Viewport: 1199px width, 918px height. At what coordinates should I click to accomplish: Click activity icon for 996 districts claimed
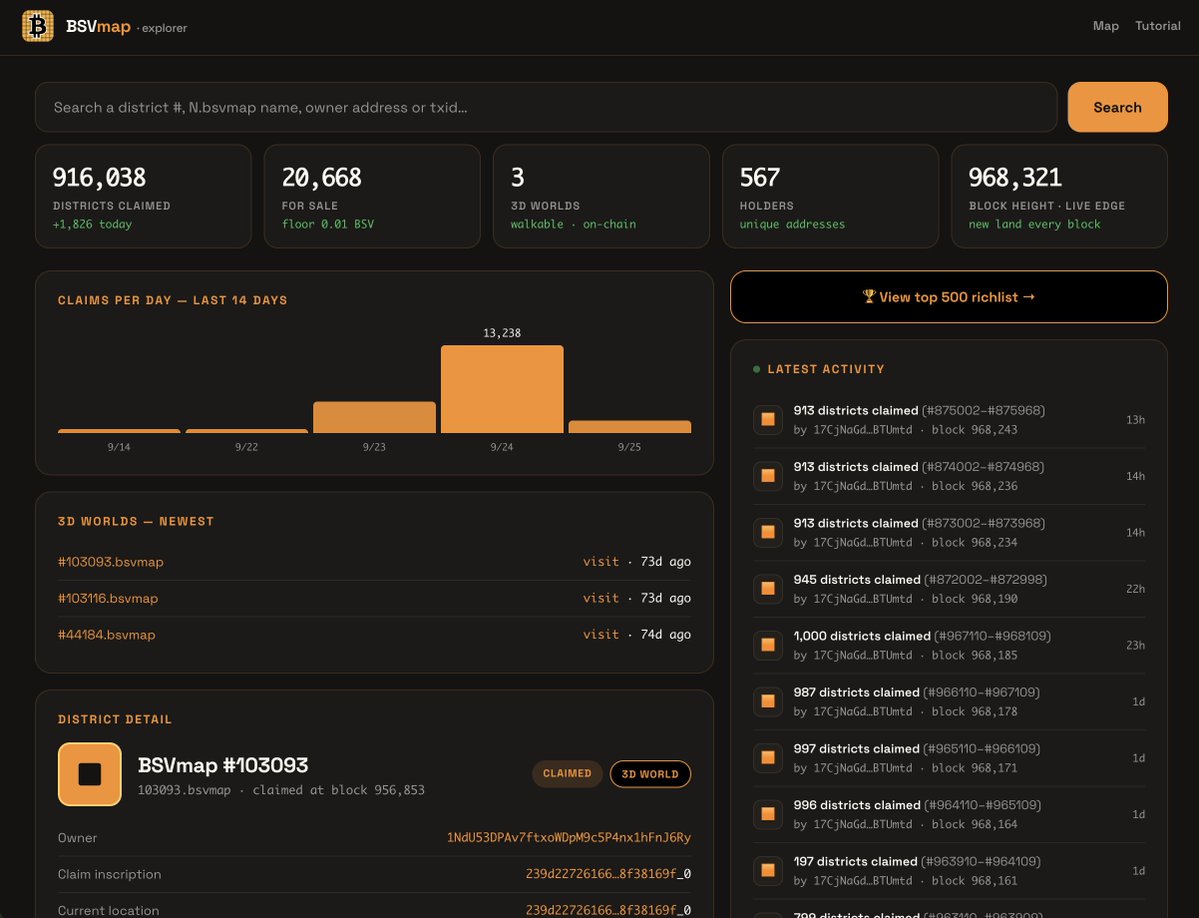[768, 814]
